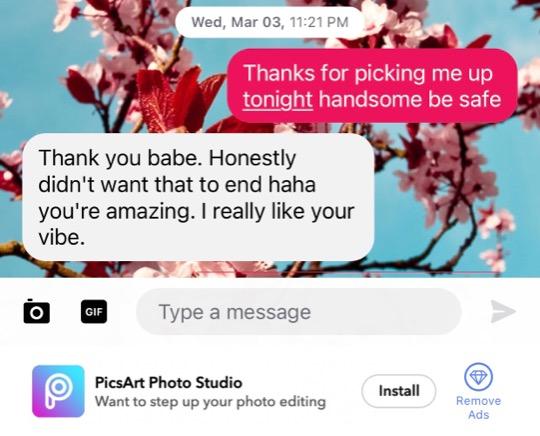Open the PicsArt Photo Studio ad title

coord(168,383)
